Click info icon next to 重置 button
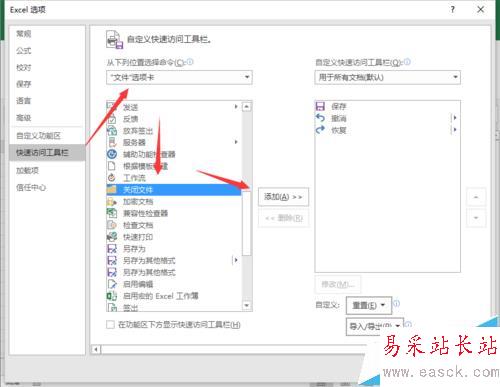This screenshot has width=500, height=387. point(396,304)
